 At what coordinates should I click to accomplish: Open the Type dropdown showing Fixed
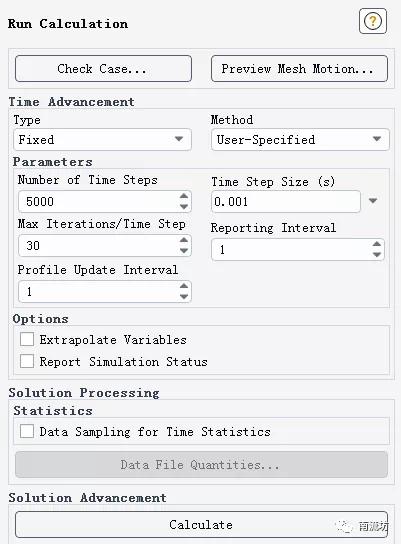pos(102,139)
